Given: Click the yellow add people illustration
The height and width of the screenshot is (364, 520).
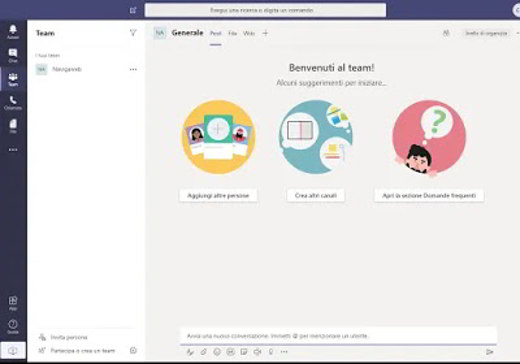Looking at the screenshot, I should click(219, 137).
